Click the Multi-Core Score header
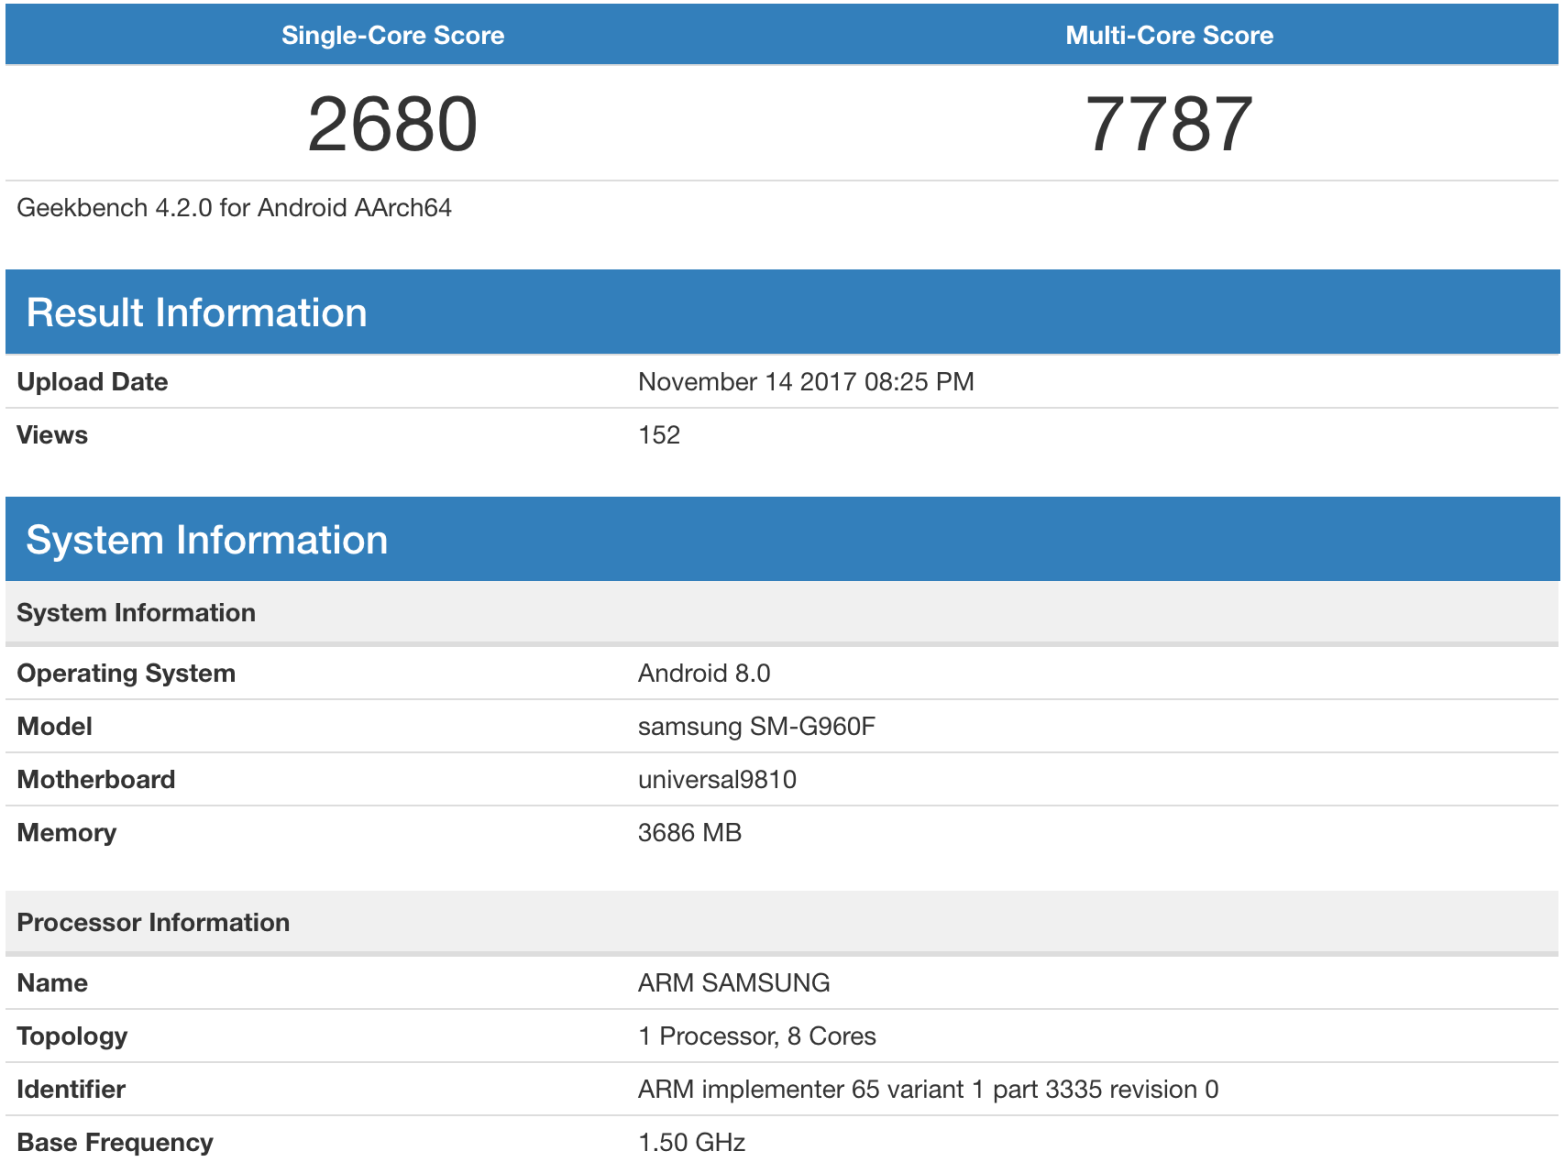This screenshot has height=1173, width=1564. point(1169,35)
